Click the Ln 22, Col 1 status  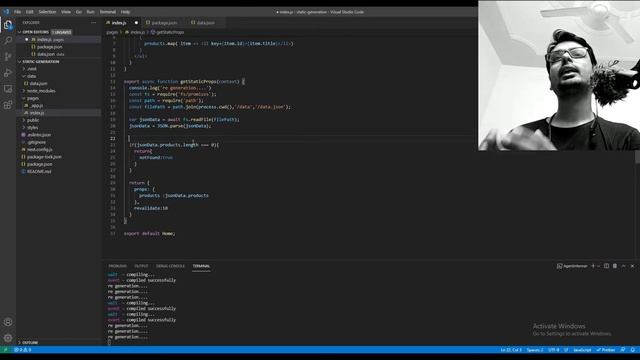tap(511, 350)
